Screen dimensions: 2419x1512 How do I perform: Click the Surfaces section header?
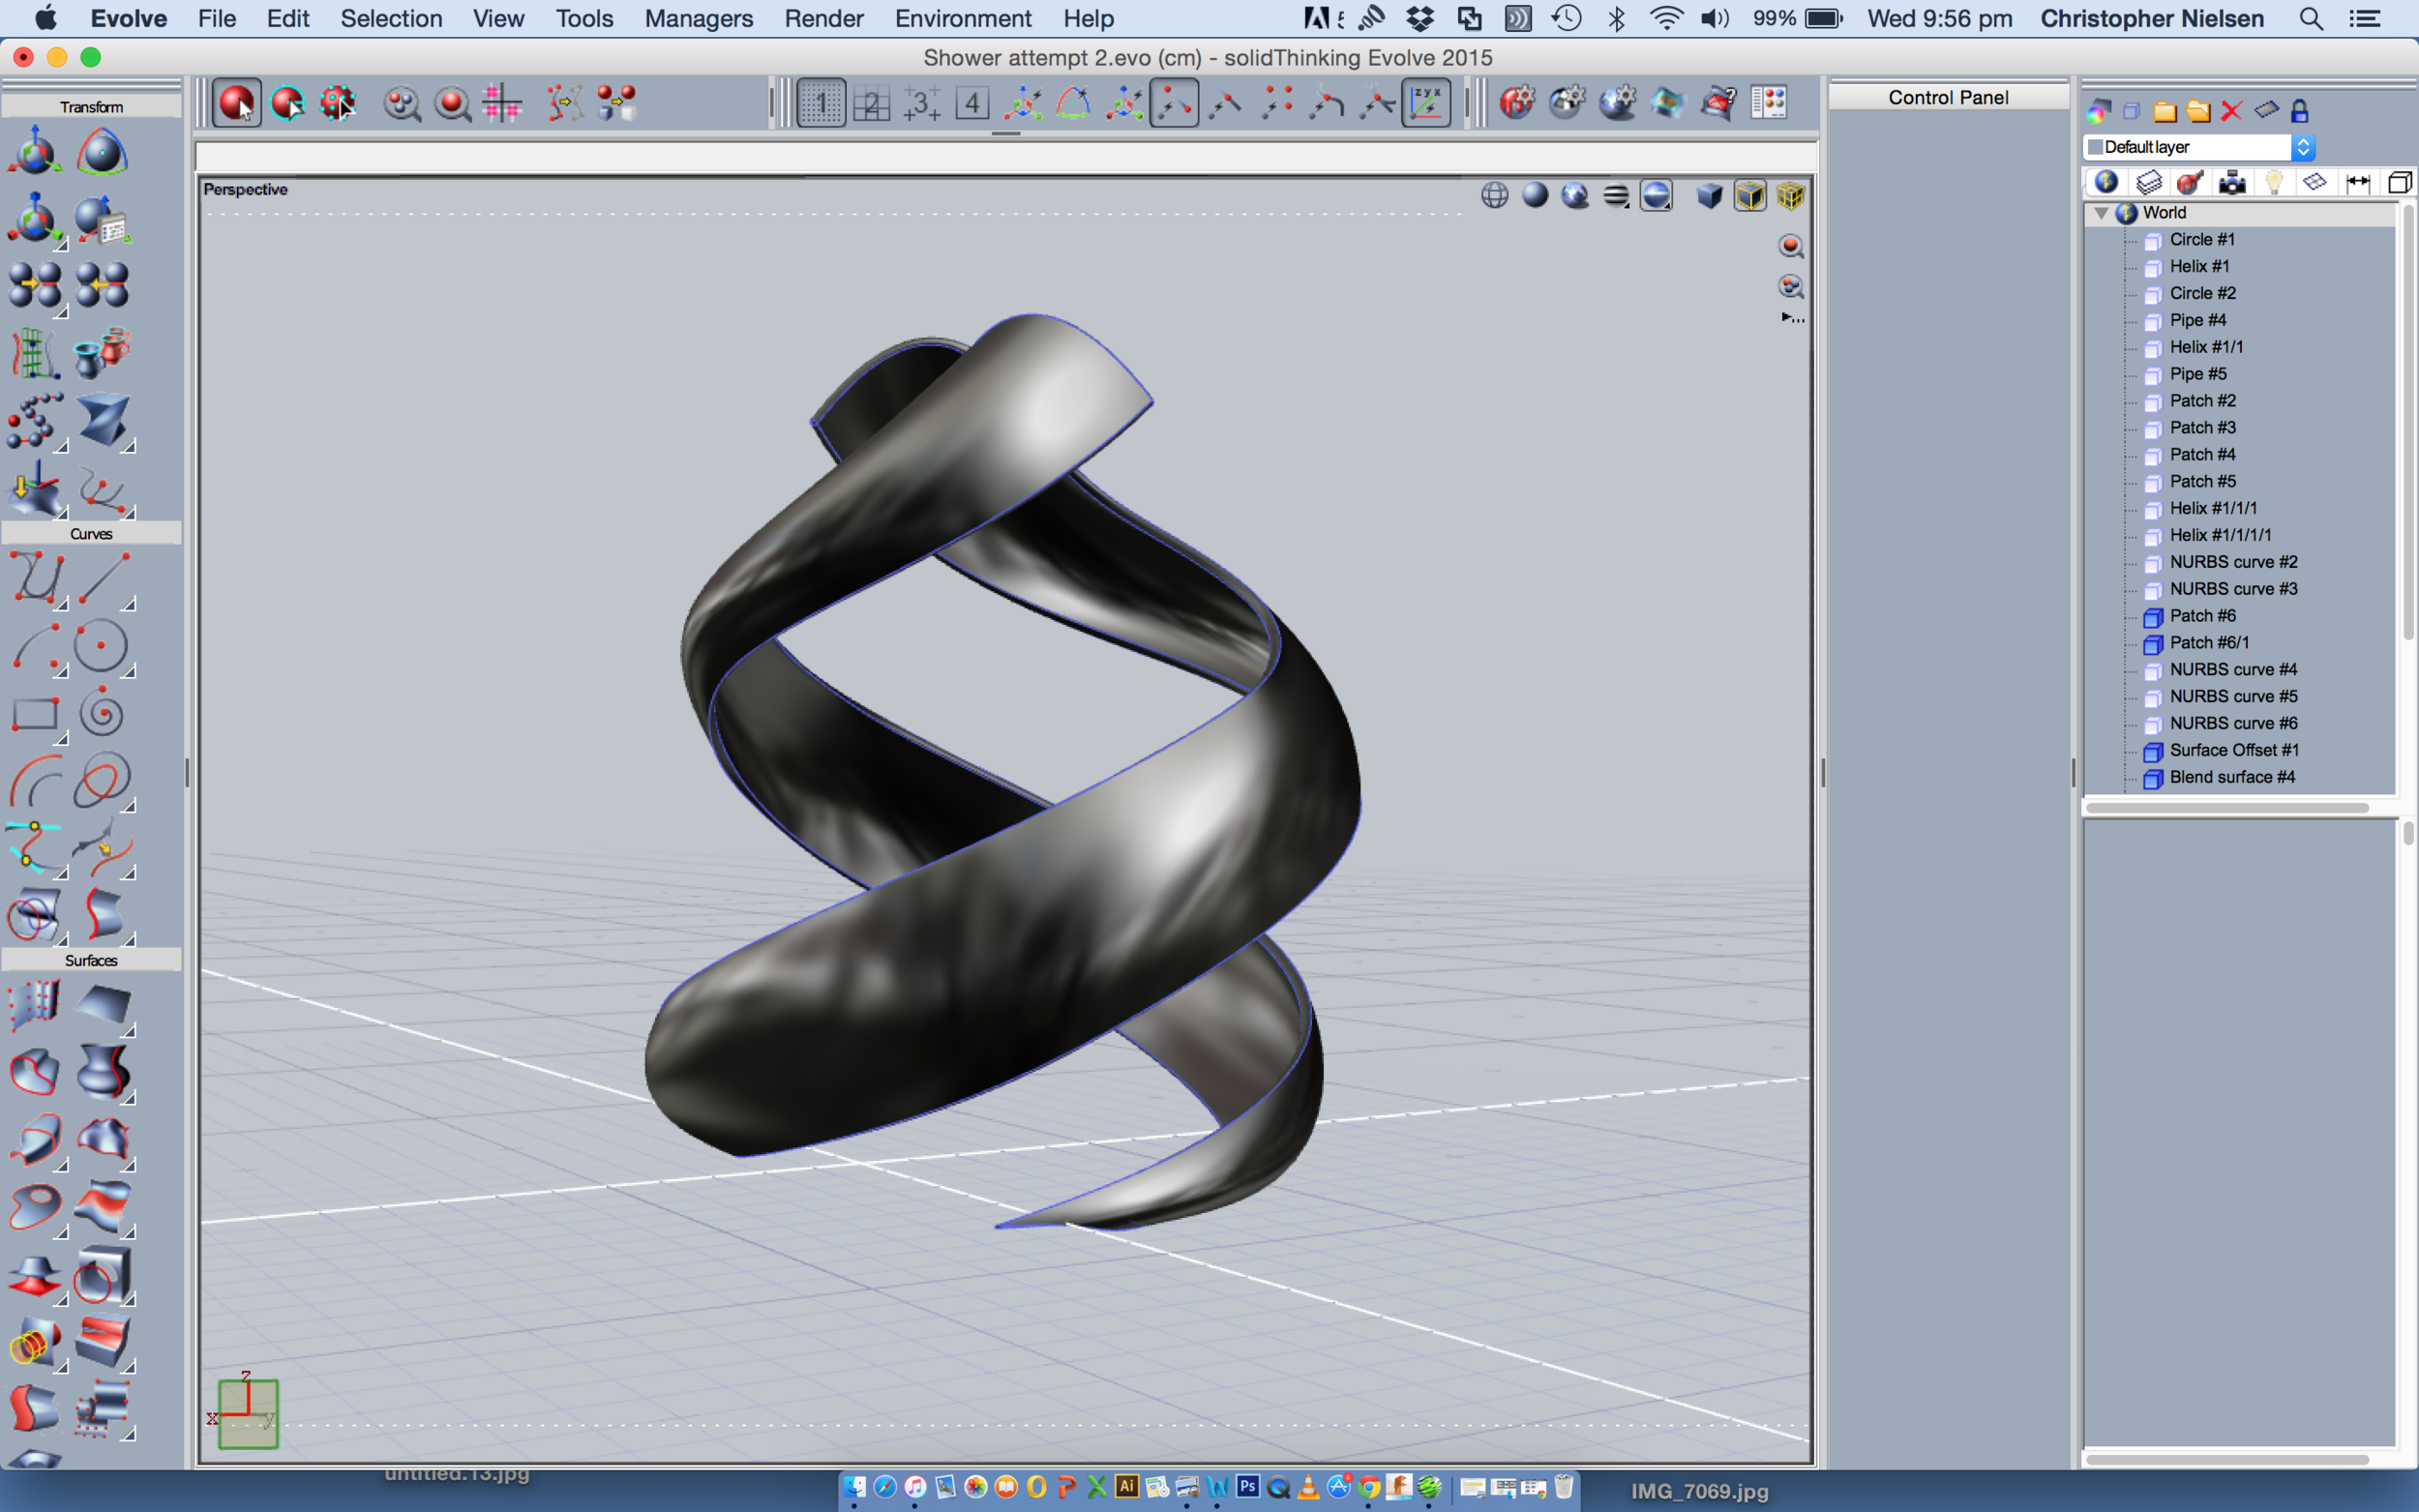coord(91,960)
